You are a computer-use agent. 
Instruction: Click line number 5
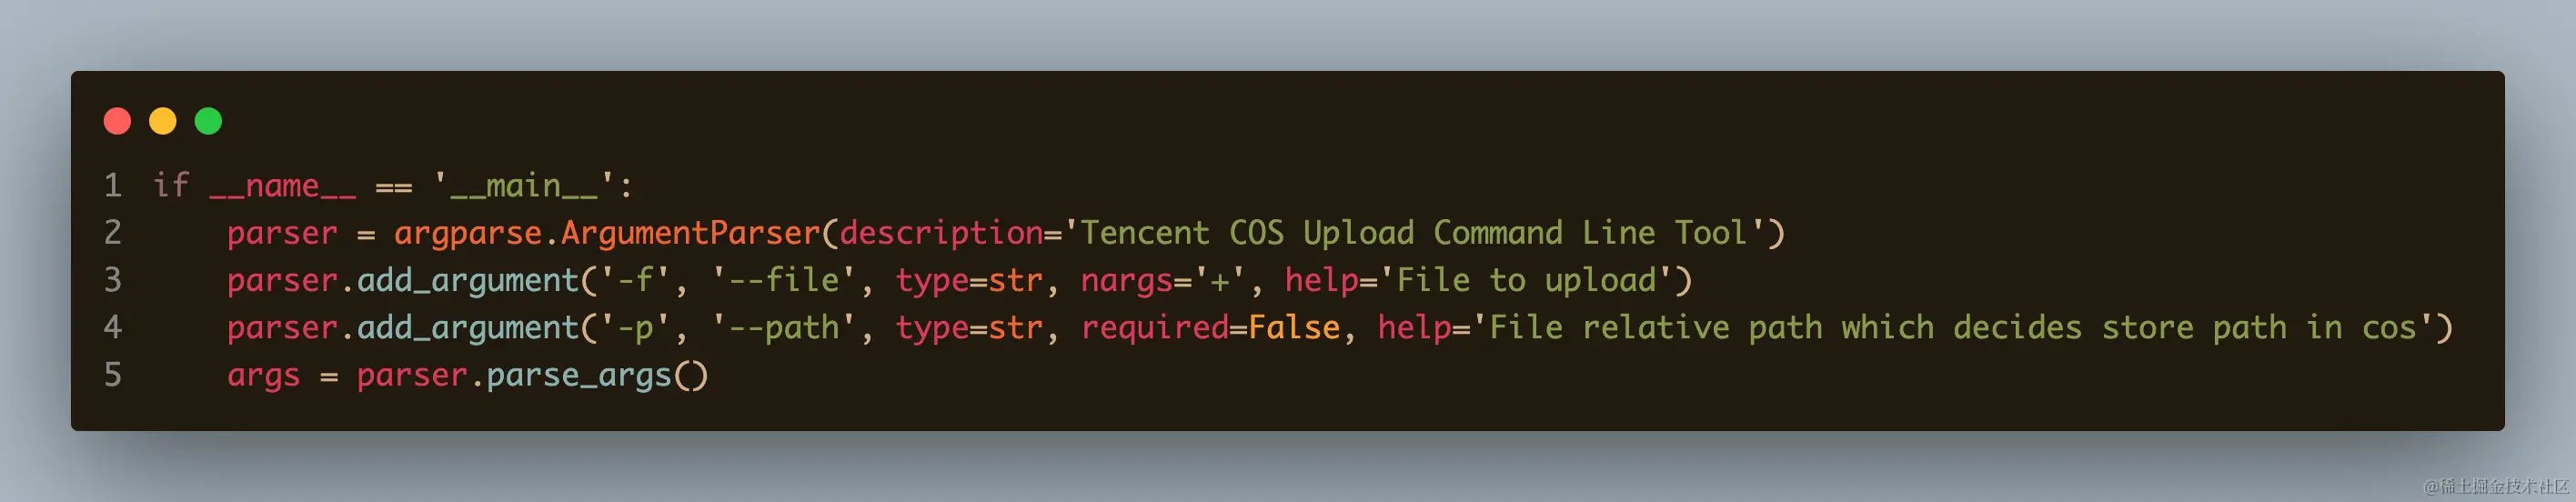[113, 375]
